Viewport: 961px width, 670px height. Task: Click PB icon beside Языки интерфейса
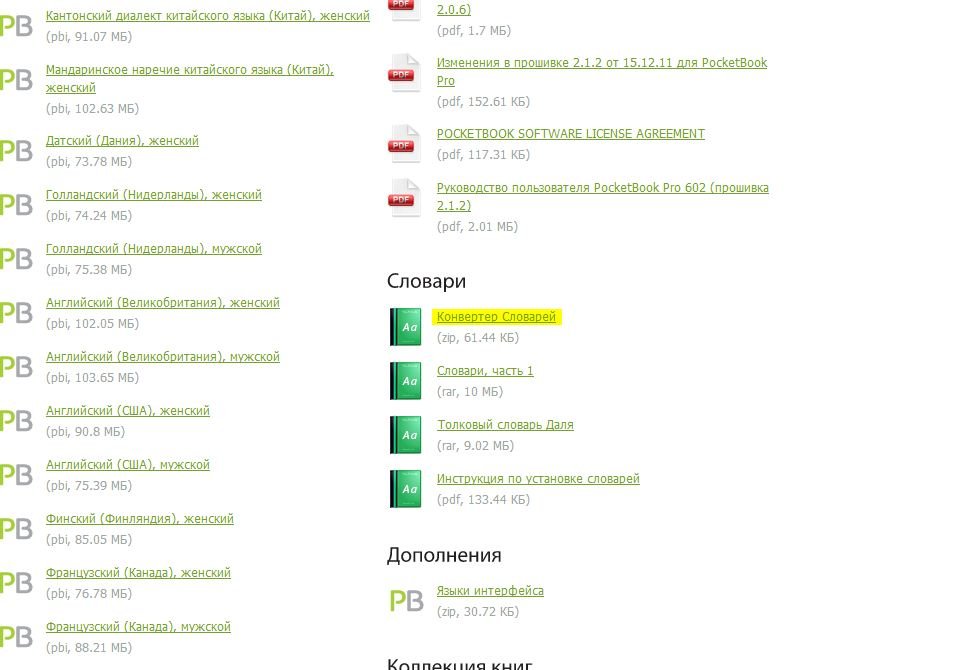click(406, 601)
